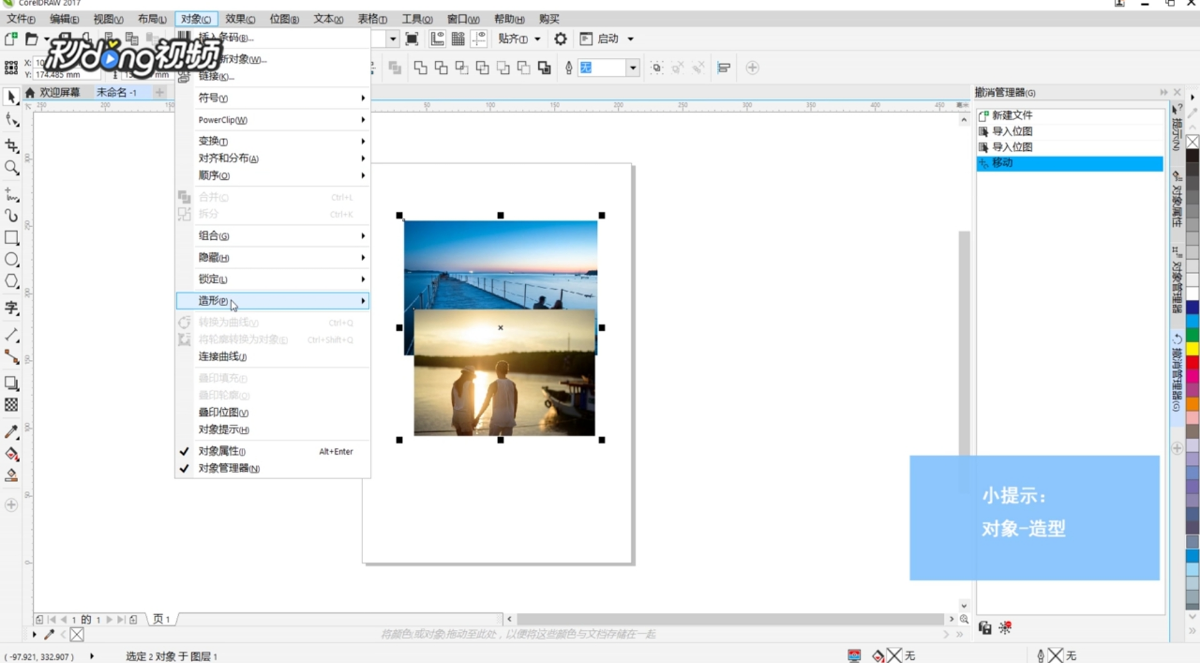This screenshot has width=1200, height=663.
Task: Select the Parallel Dimension tool
Action: click(x=11, y=335)
